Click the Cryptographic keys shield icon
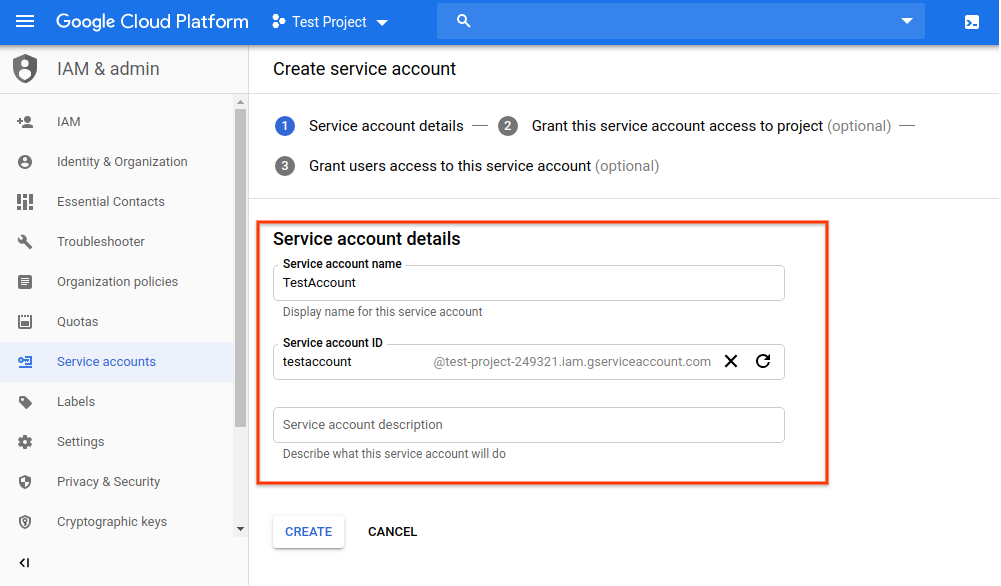Viewport: 1001px width, 586px height. pyautogui.click(x=25, y=522)
